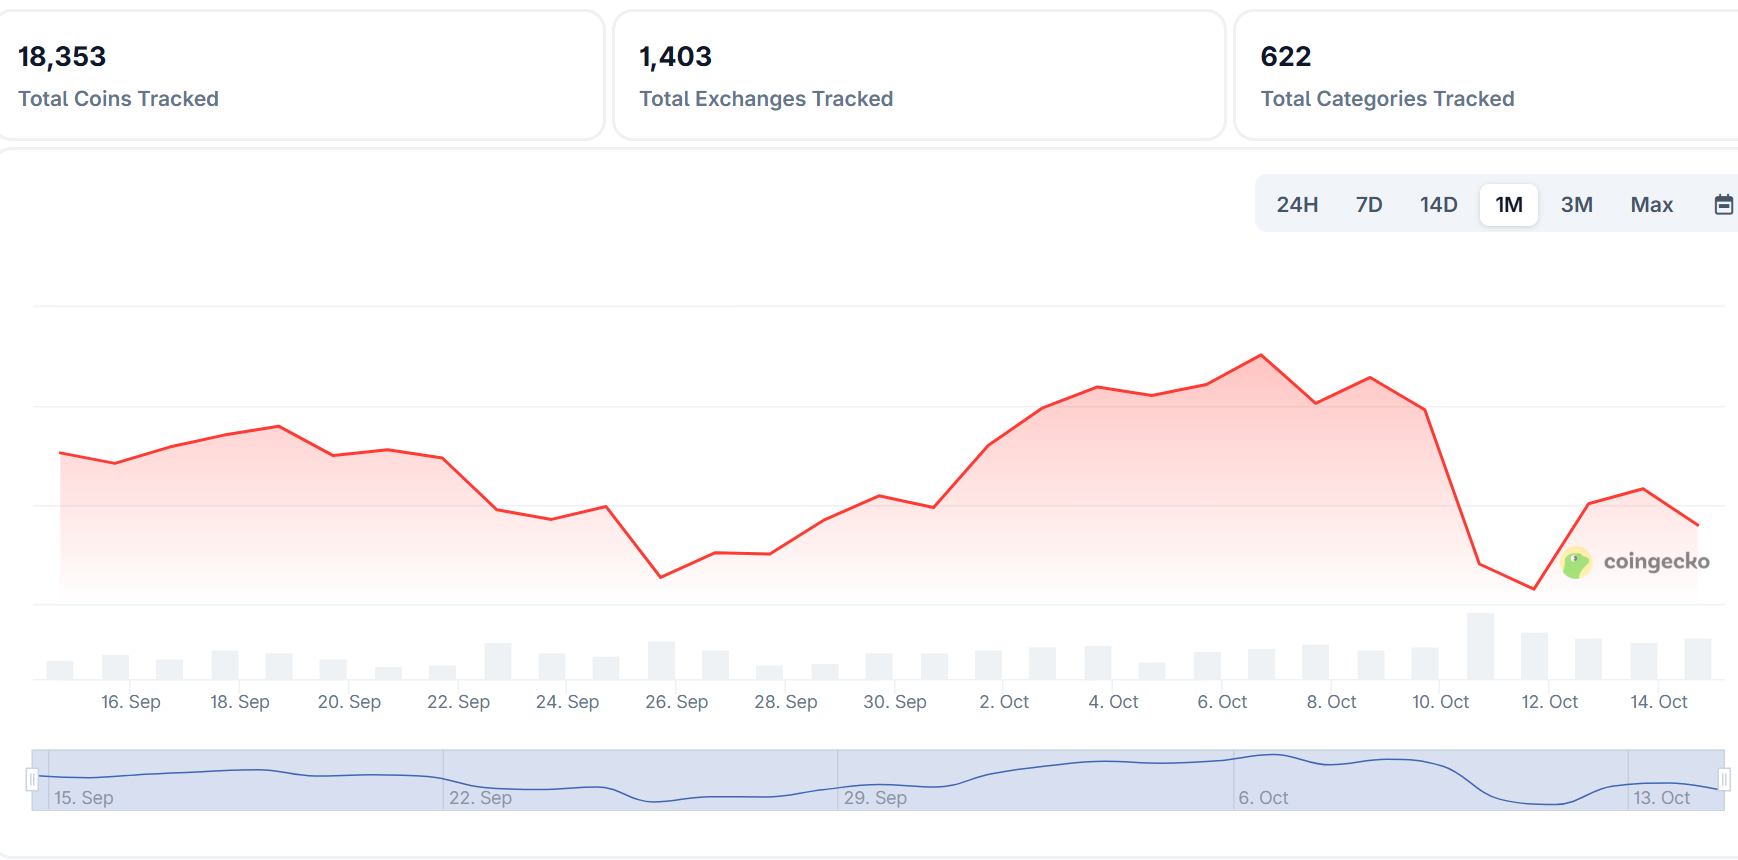Image resolution: width=1738 pixels, height=860 pixels.
Task: Click the 29. Sep marker in navigator
Action: (x=875, y=798)
